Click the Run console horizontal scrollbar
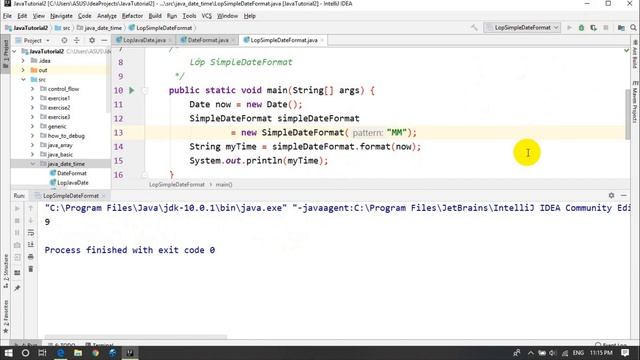Screen dimensions: 640x360 click(136, 337)
